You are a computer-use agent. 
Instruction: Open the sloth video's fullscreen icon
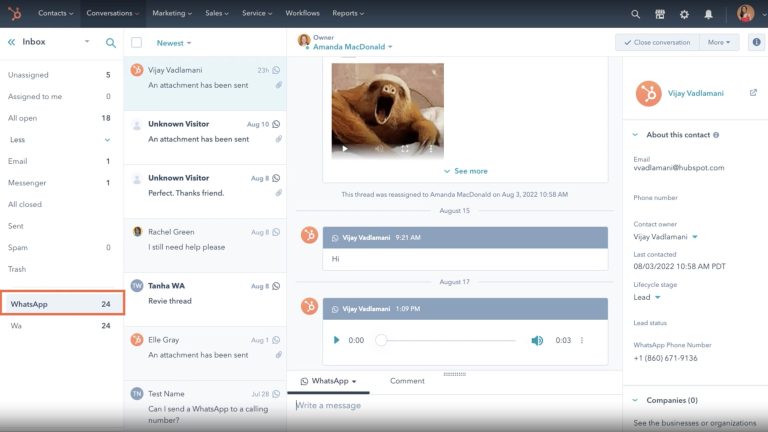coord(405,148)
